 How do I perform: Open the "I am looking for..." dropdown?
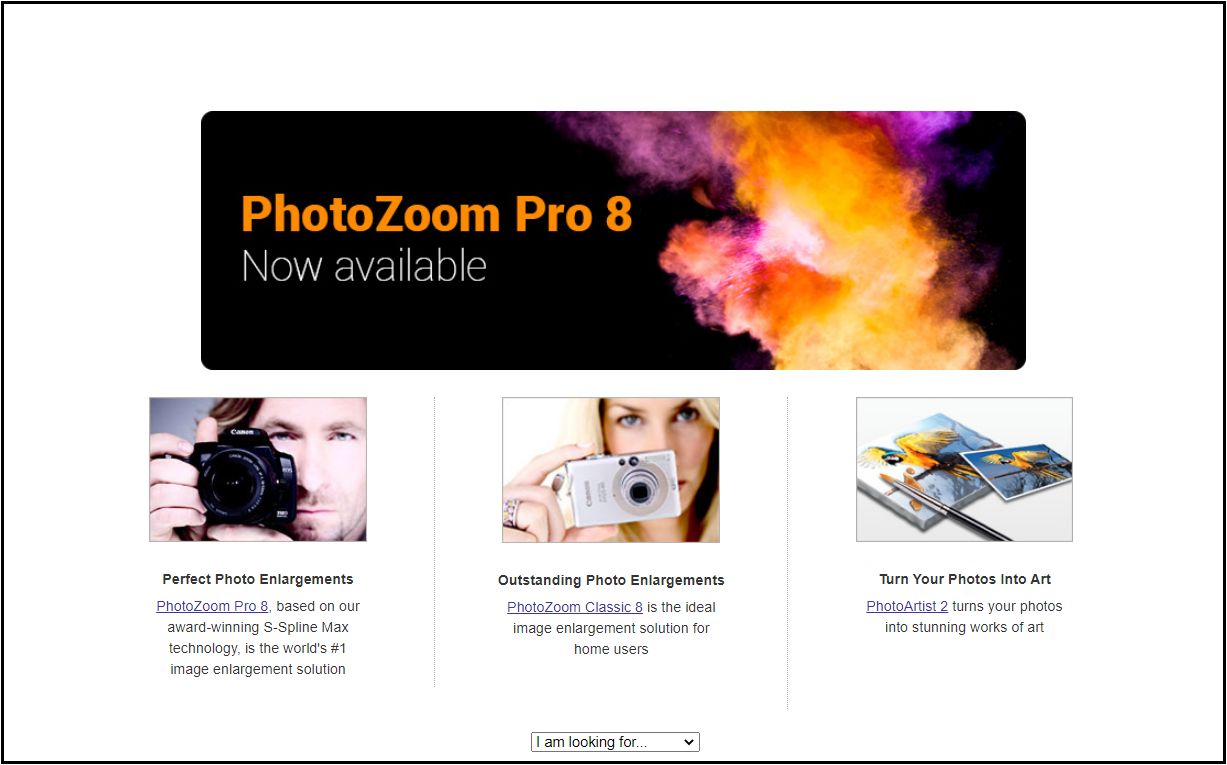(615, 742)
